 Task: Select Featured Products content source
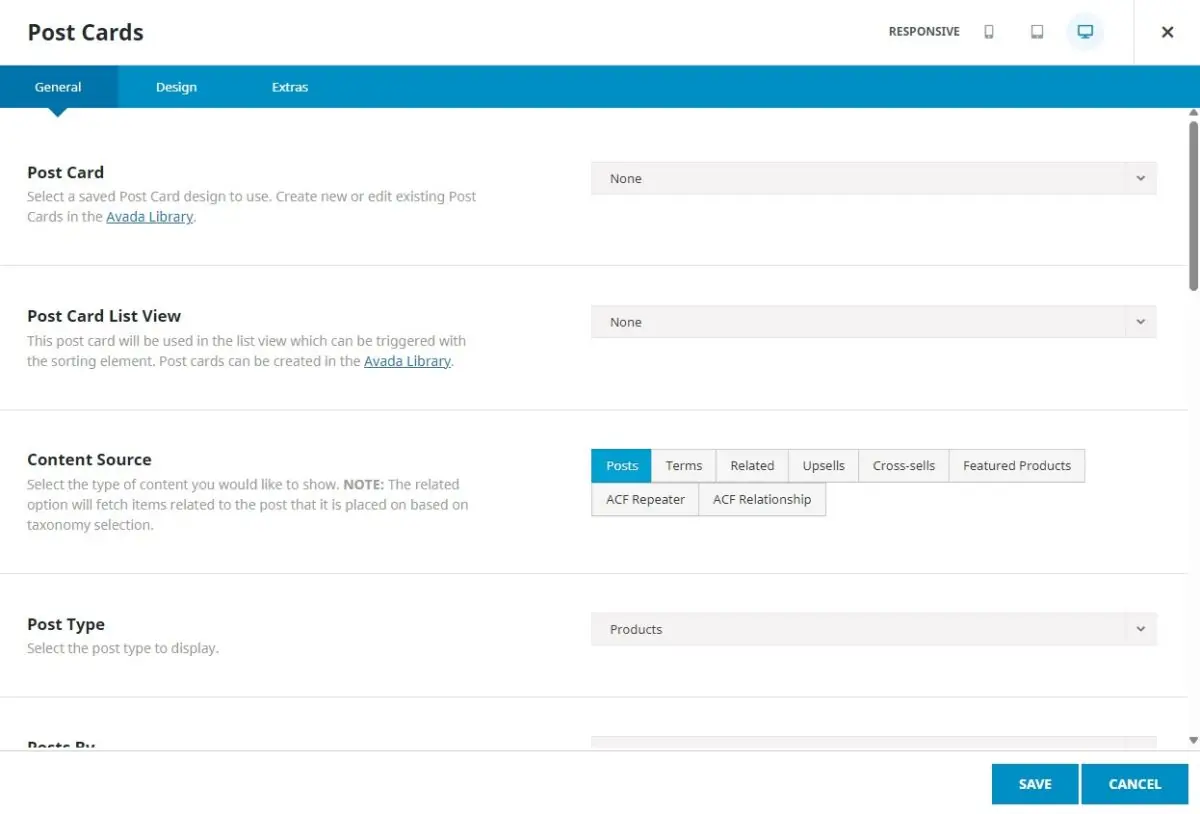click(x=1016, y=466)
